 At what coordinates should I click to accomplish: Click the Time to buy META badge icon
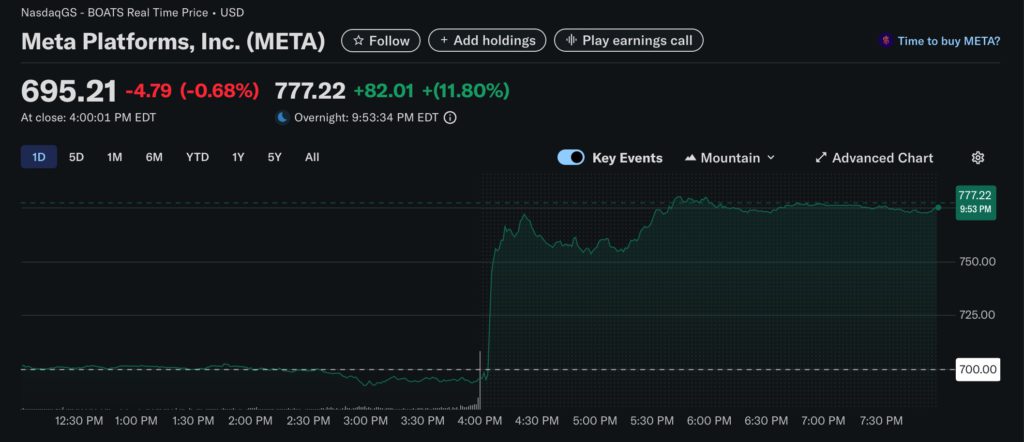pos(886,40)
